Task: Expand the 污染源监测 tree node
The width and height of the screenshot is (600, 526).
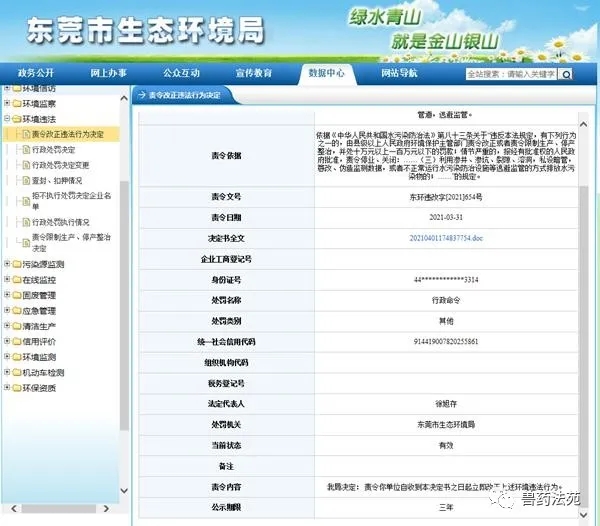Action: coord(7,264)
